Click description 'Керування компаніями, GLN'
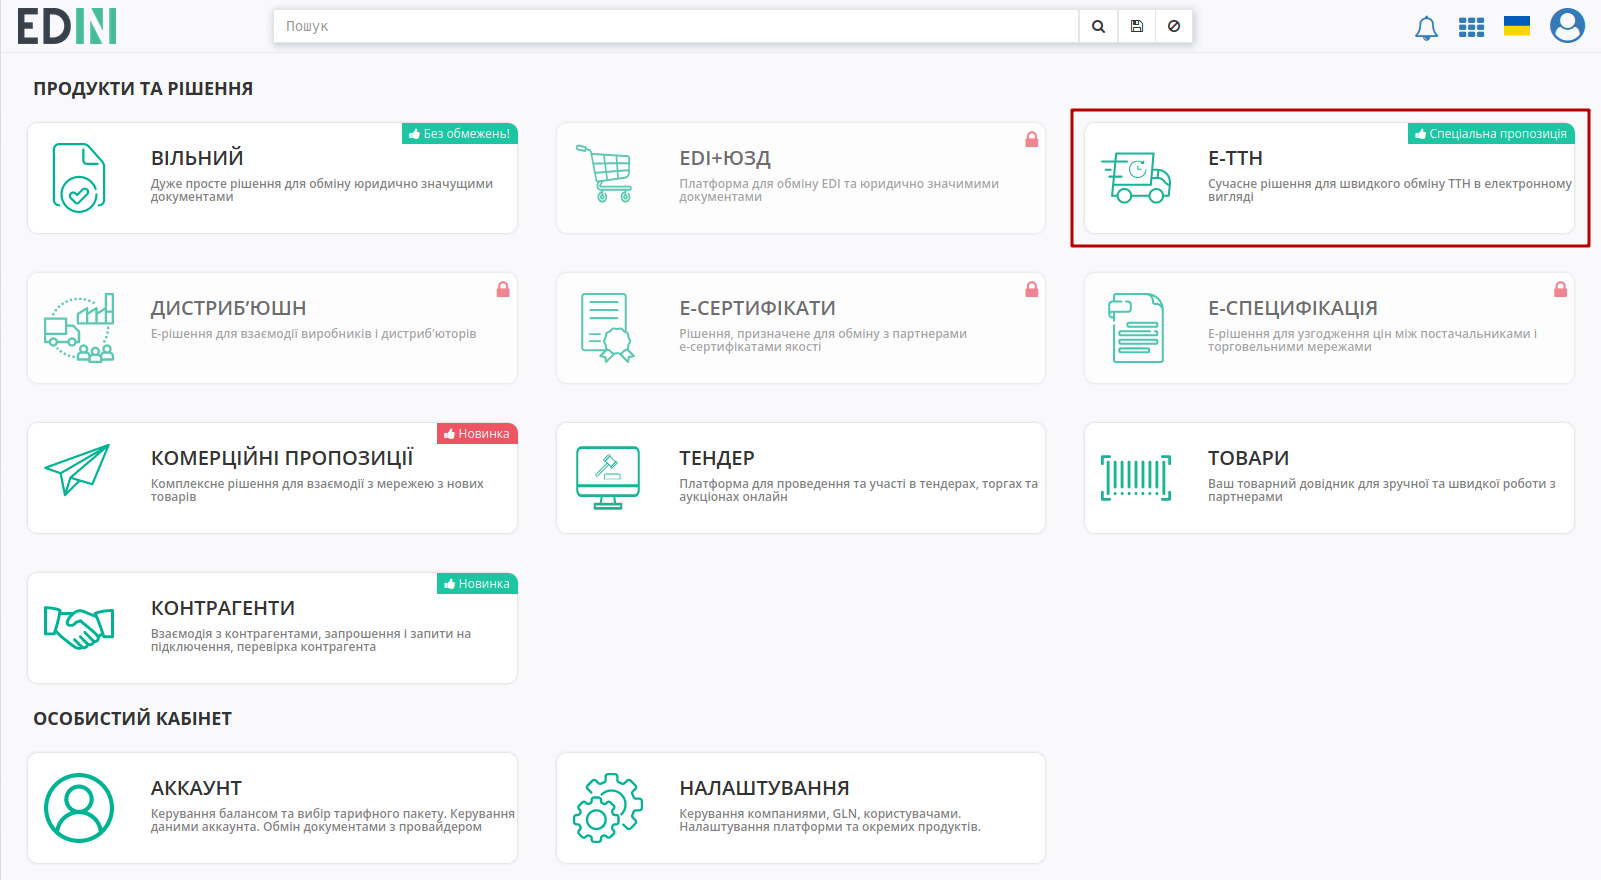The width and height of the screenshot is (1601, 880). [x=830, y=820]
